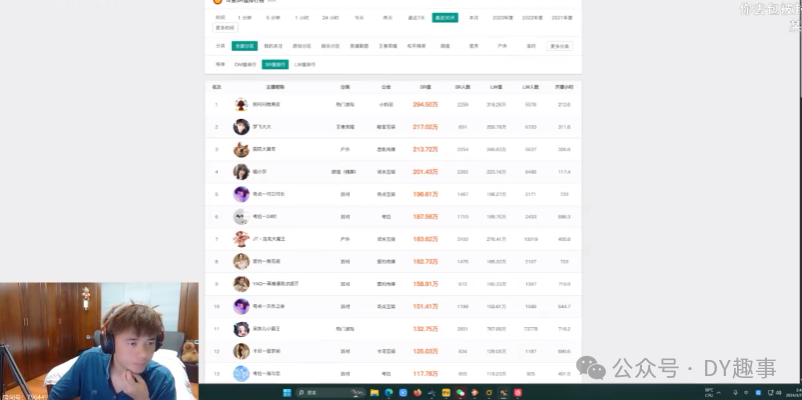Open the rank 1 streamer avatar

[241, 104]
